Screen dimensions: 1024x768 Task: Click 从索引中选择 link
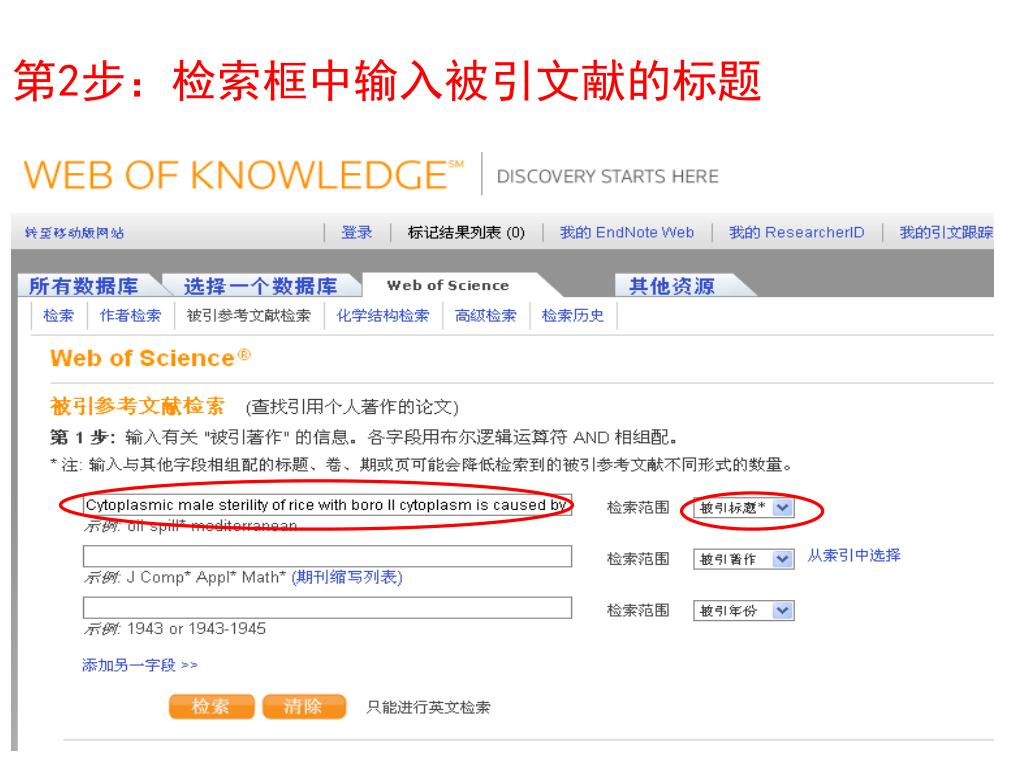854,556
